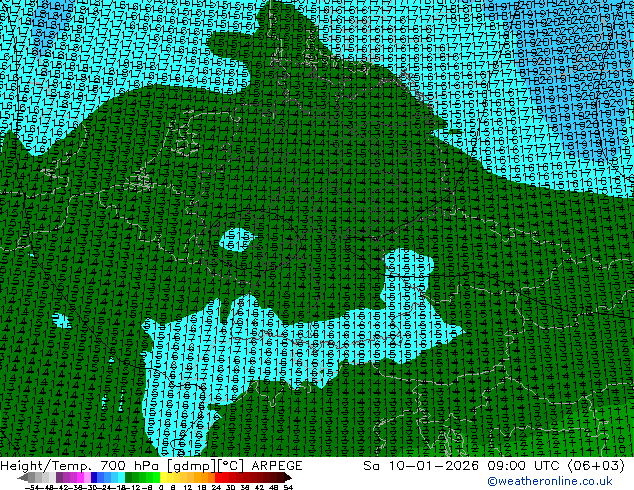Click the 09:00 UTC time text

(x=524, y=466)
